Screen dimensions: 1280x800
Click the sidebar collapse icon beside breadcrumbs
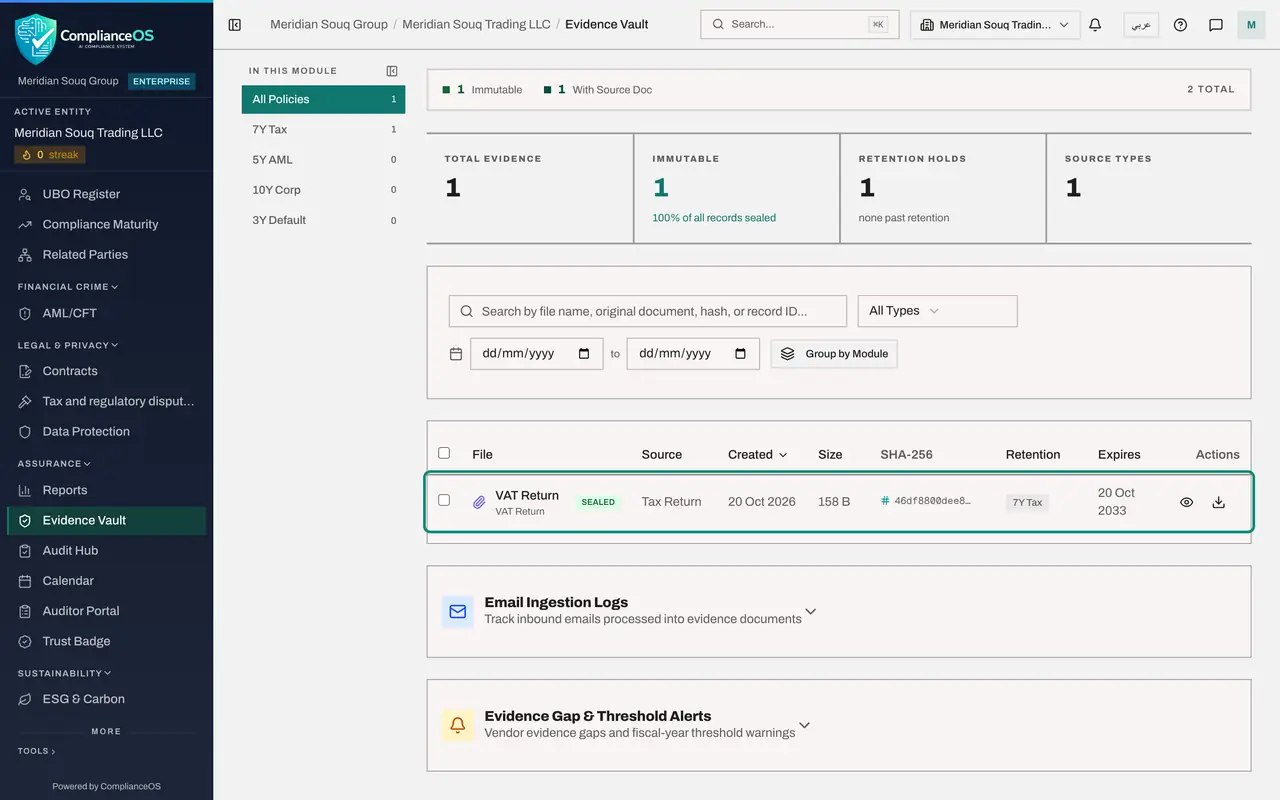[x=235, y=25]
